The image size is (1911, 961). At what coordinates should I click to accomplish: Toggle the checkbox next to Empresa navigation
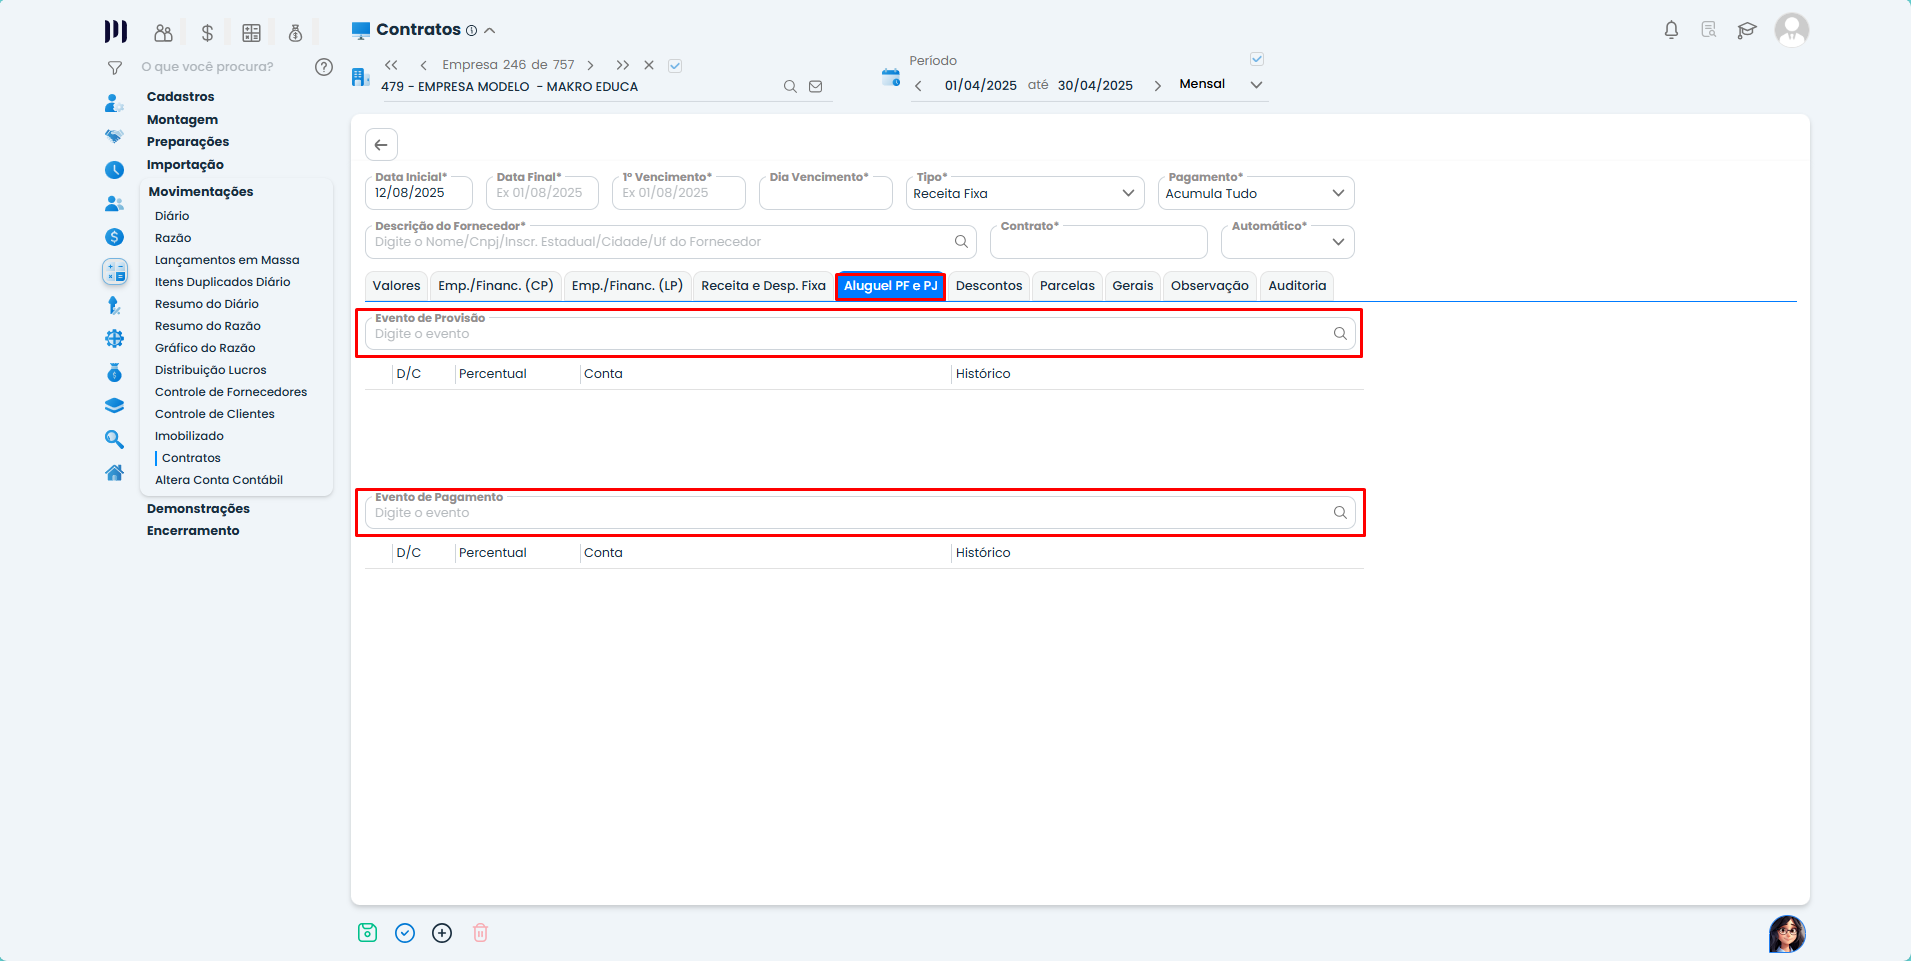[x=675, y=66]
